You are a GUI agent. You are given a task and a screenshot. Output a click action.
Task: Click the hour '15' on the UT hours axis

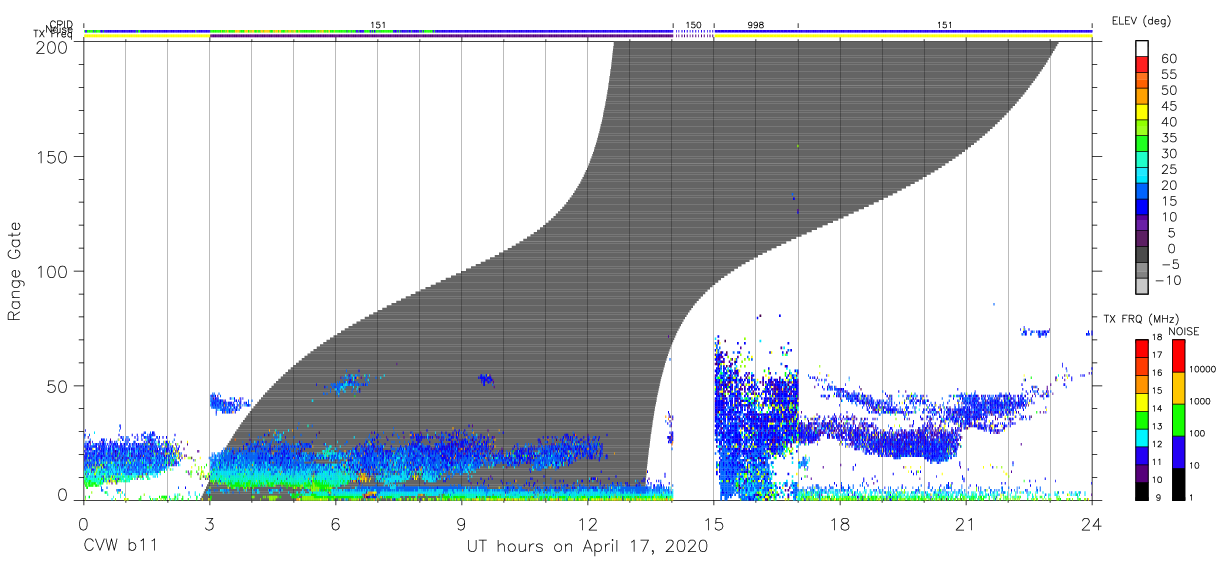tap(713, 524)
